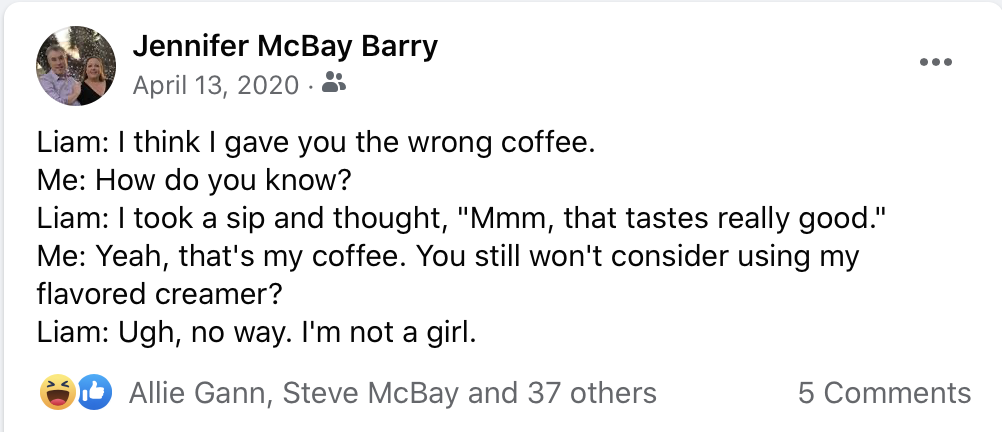Viewport: 1002px width, 432px height.
Task: Open the three-dot post options menu
Action: (x=935, y=62)
